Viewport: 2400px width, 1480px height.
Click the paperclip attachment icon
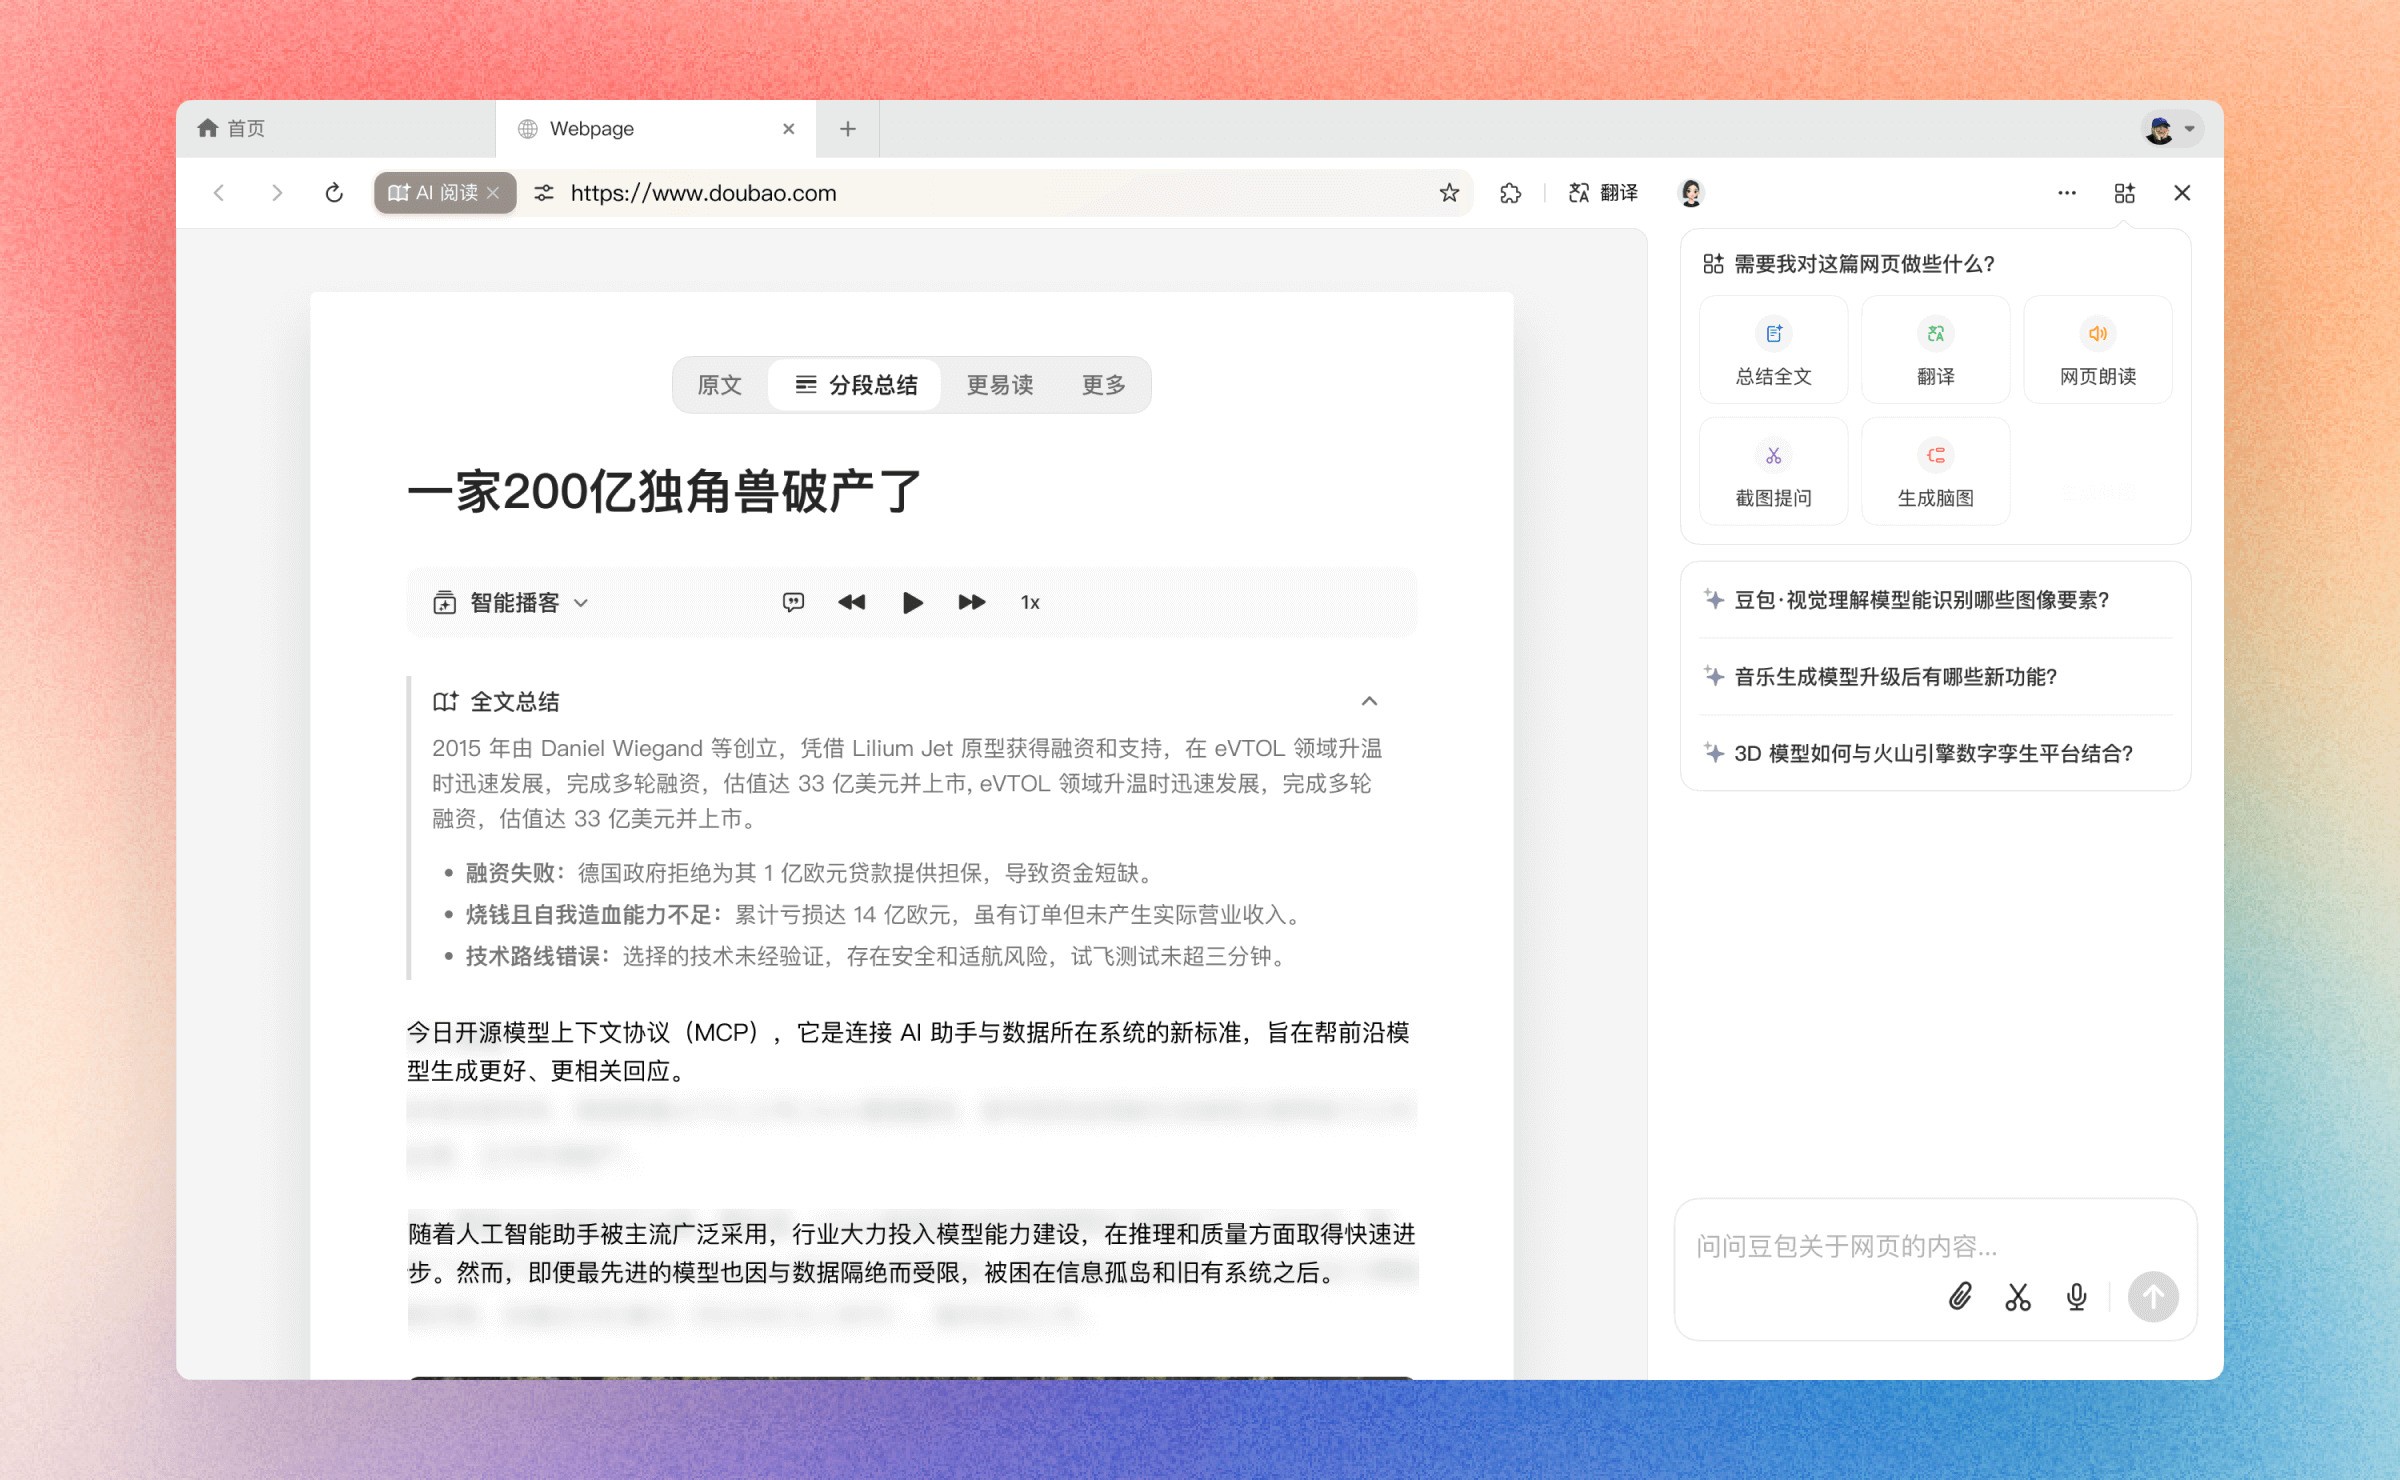tap(1960, 1297)
